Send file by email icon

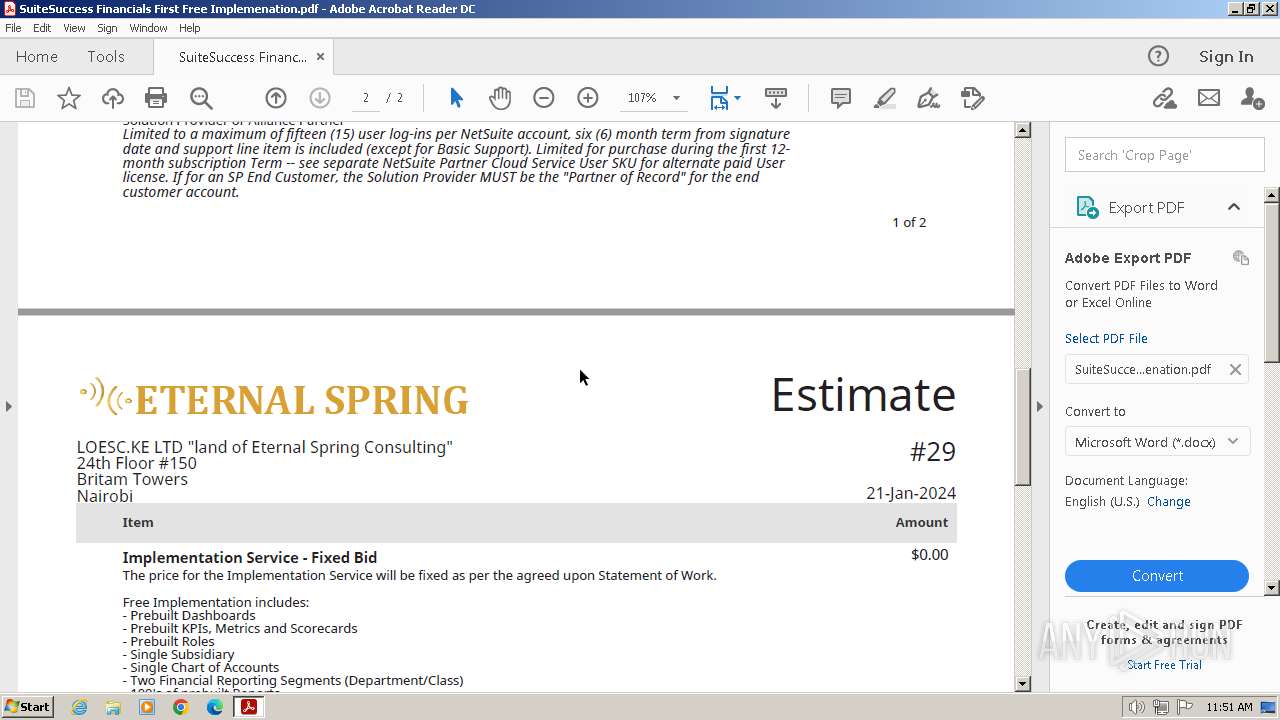[1209, 98]
